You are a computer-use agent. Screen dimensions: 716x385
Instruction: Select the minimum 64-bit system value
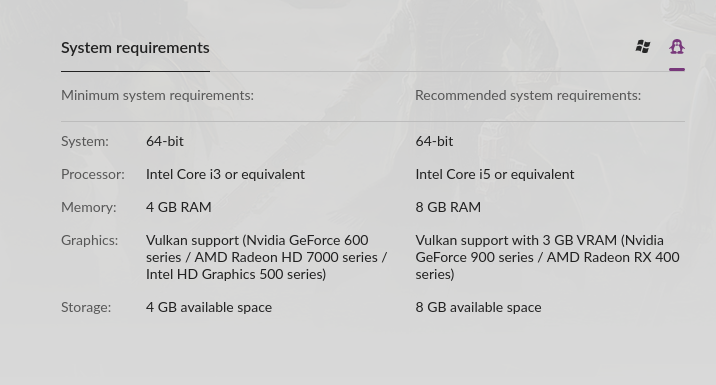[x=165, y=142]
